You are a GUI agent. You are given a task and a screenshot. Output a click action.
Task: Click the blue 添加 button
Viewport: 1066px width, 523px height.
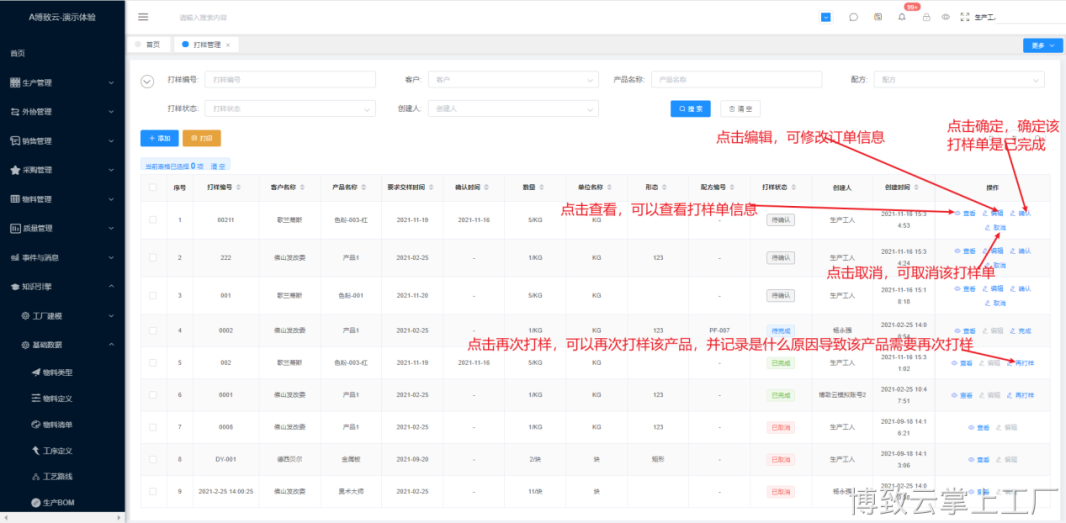point(159,138)
